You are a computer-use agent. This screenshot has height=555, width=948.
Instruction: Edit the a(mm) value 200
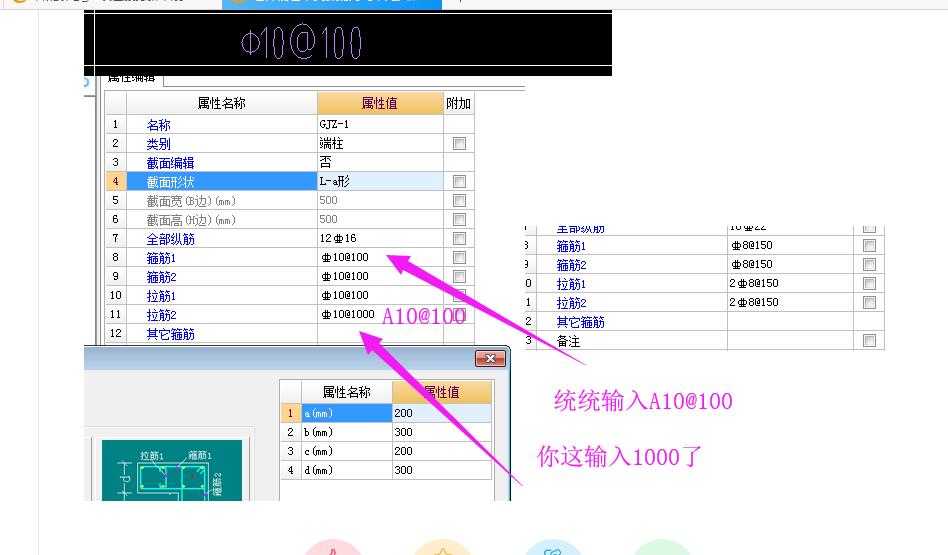(x=442, y=413)
